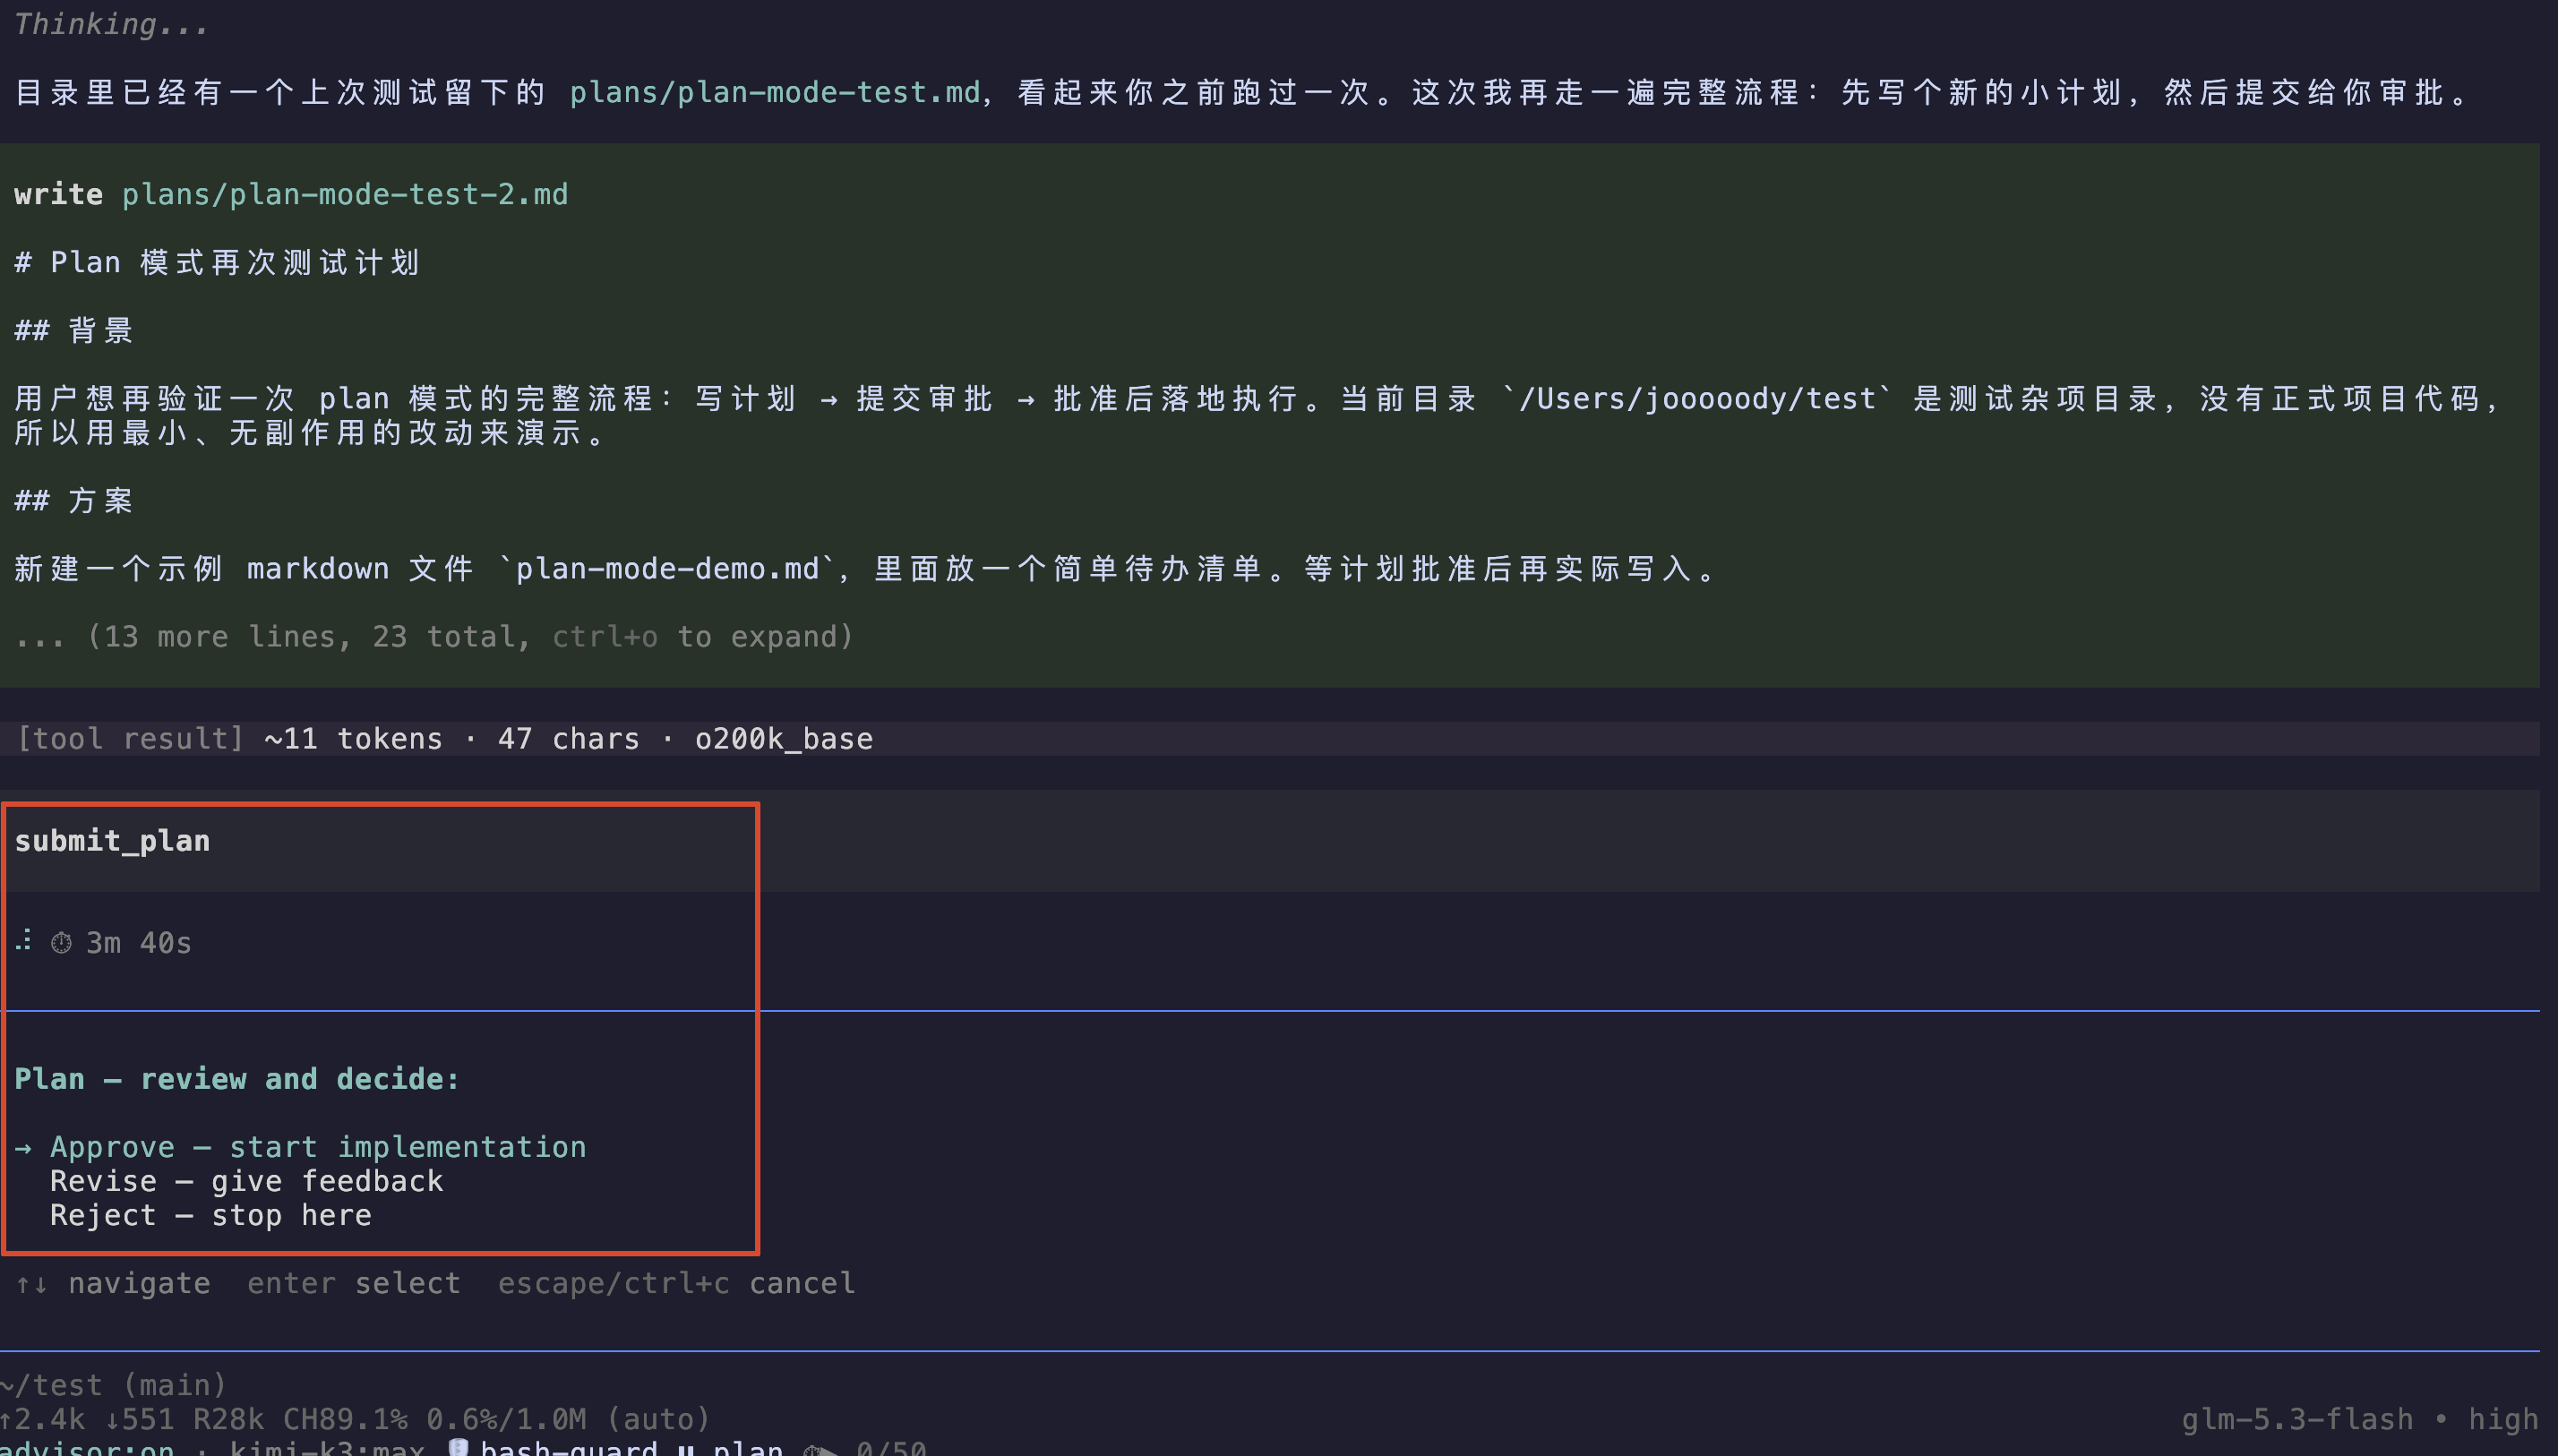Screen dimensions: 2558x1456
Task: Click the bash-guard shield icon
Action: click(459, 1447)
